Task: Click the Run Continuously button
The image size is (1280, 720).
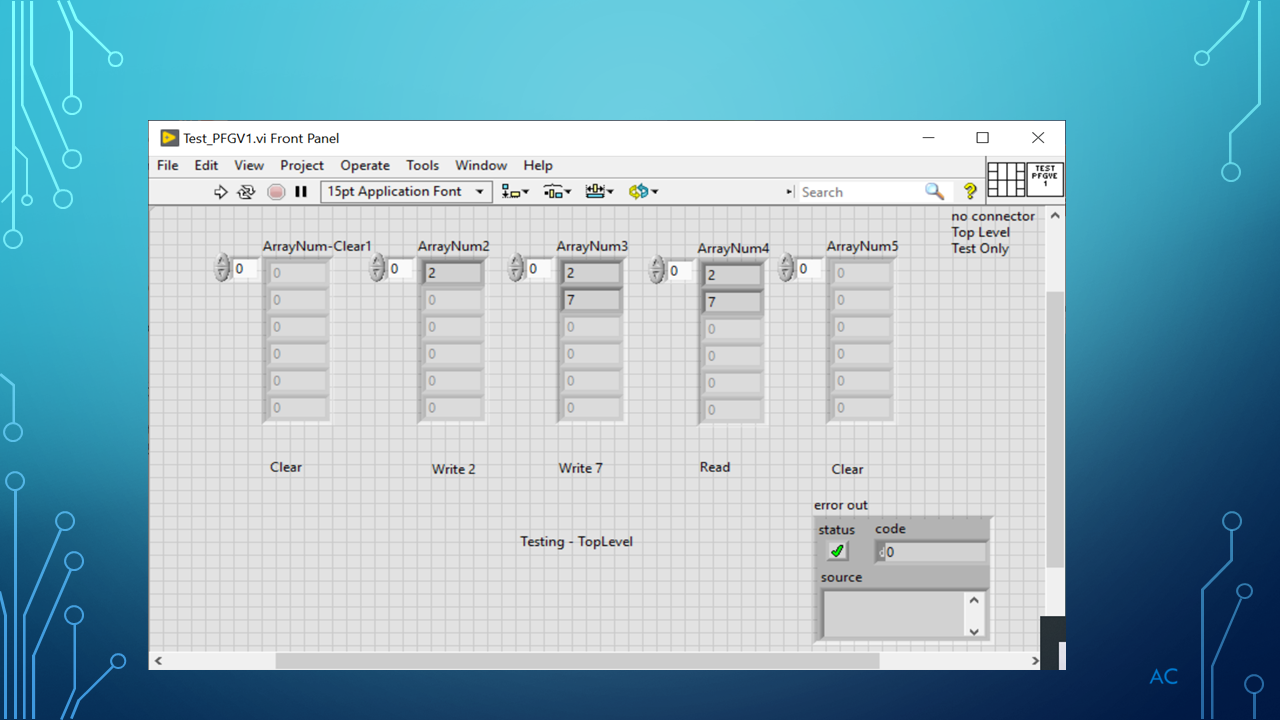Action: 246,192
